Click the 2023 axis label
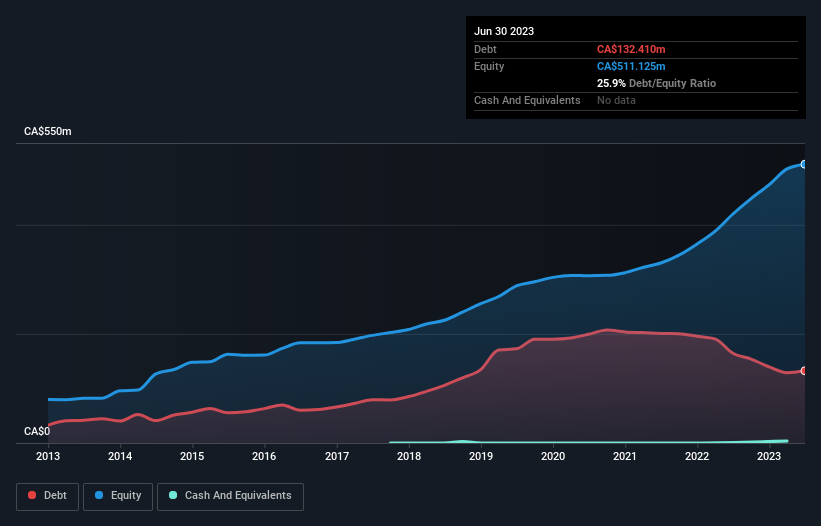The width and height of the screenshot is (821, 526). click(x=769, y=456)
